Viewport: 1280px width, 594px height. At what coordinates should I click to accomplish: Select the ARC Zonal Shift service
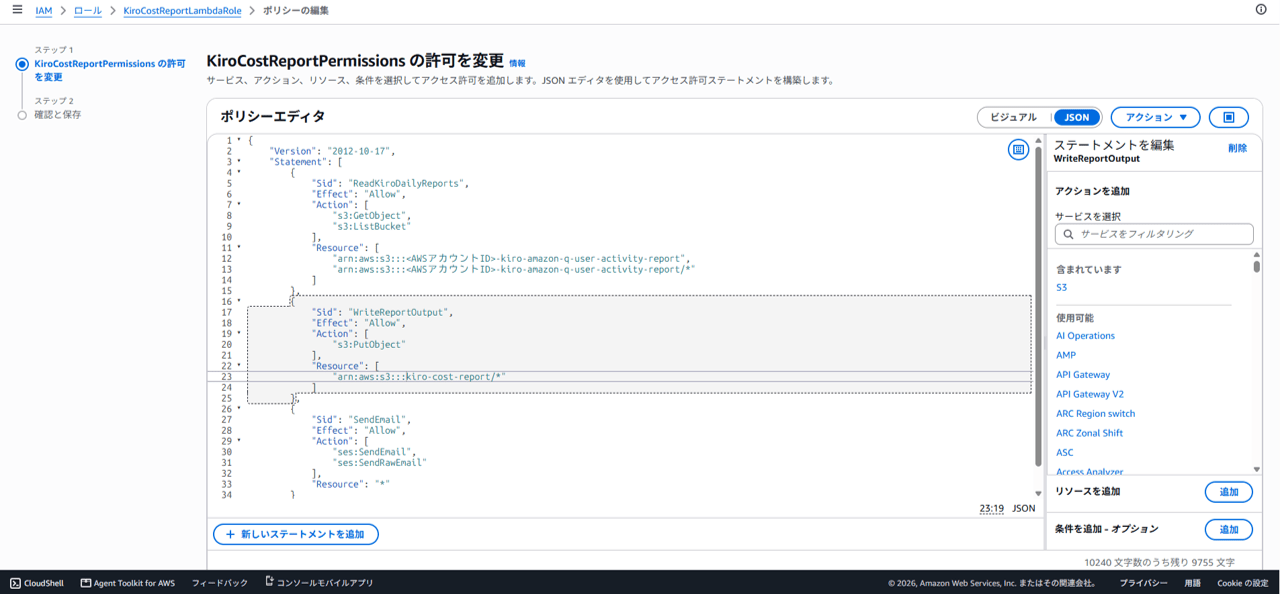[1089, 433]
